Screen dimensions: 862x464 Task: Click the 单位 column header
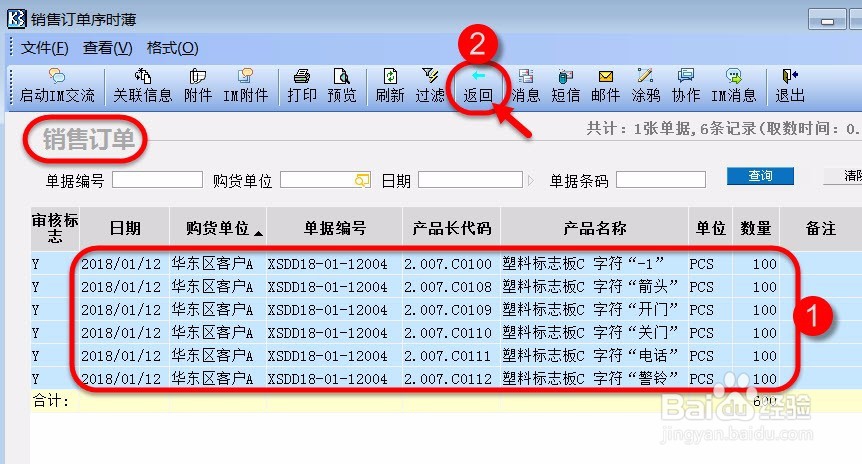[x=711, y=228]
